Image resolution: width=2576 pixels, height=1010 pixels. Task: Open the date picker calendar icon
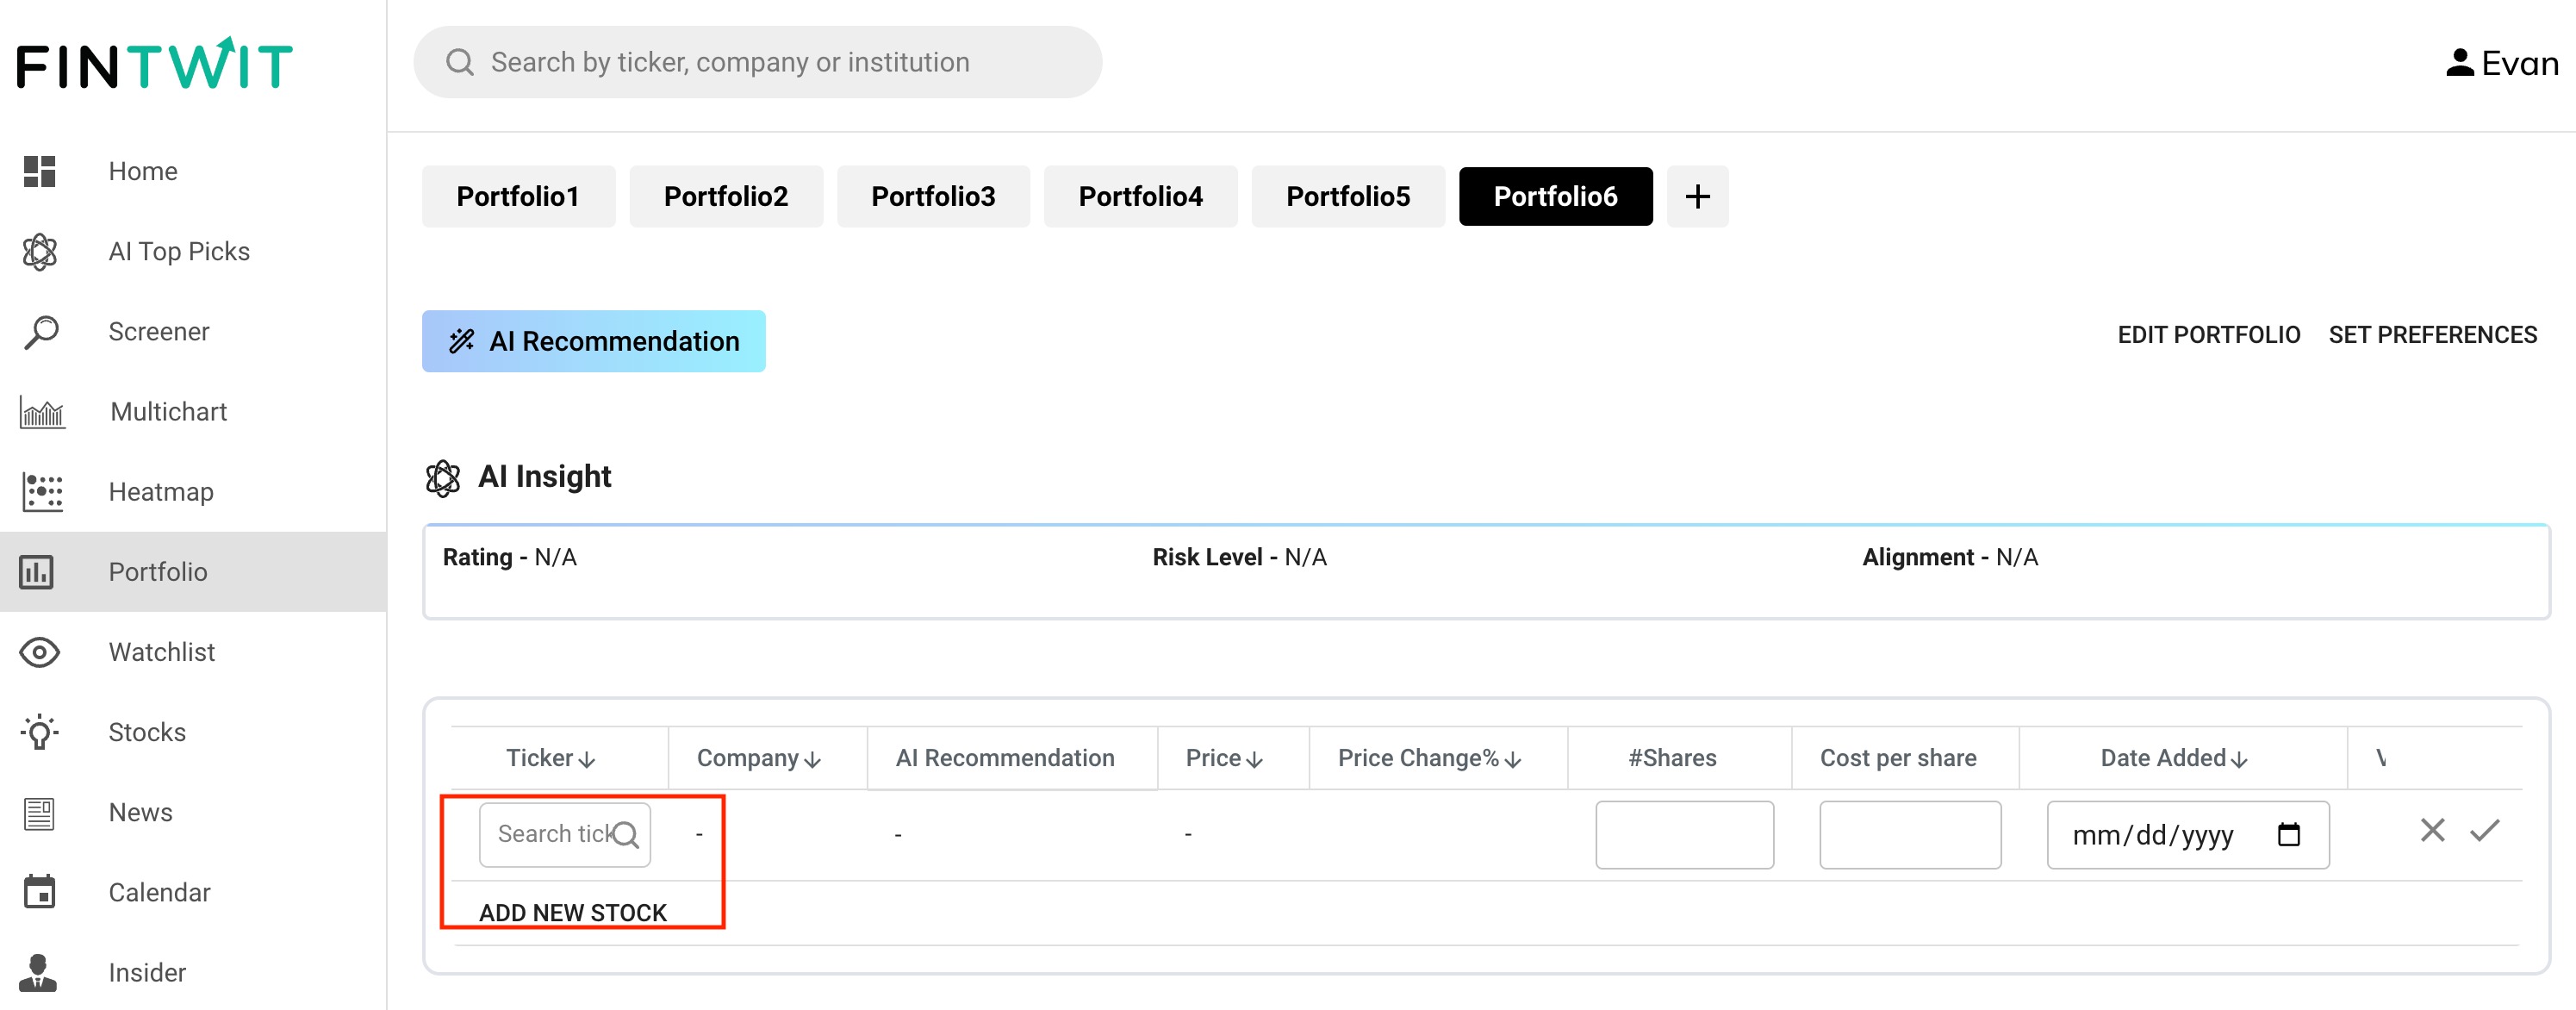point(2288,835)
